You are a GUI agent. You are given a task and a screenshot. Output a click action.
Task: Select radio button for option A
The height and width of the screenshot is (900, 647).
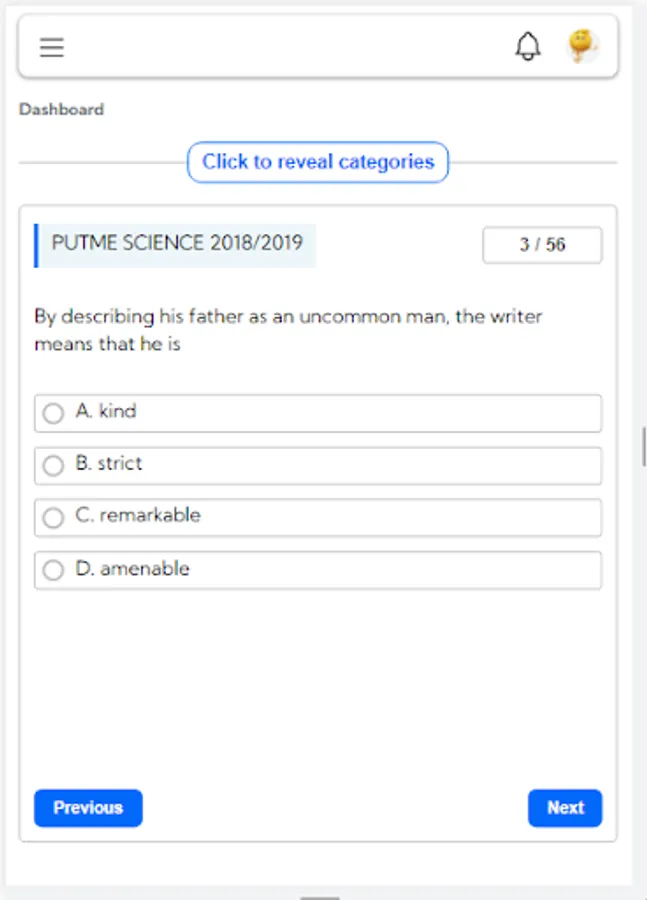click(x=53, y=413)
